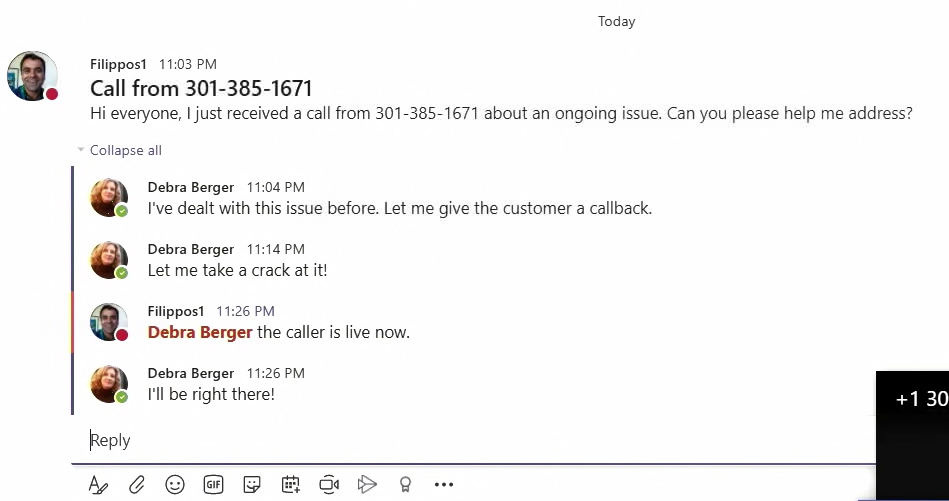The image size is (949, 501).
Task: Open the Format text options icon
Action: coord(98,485)
